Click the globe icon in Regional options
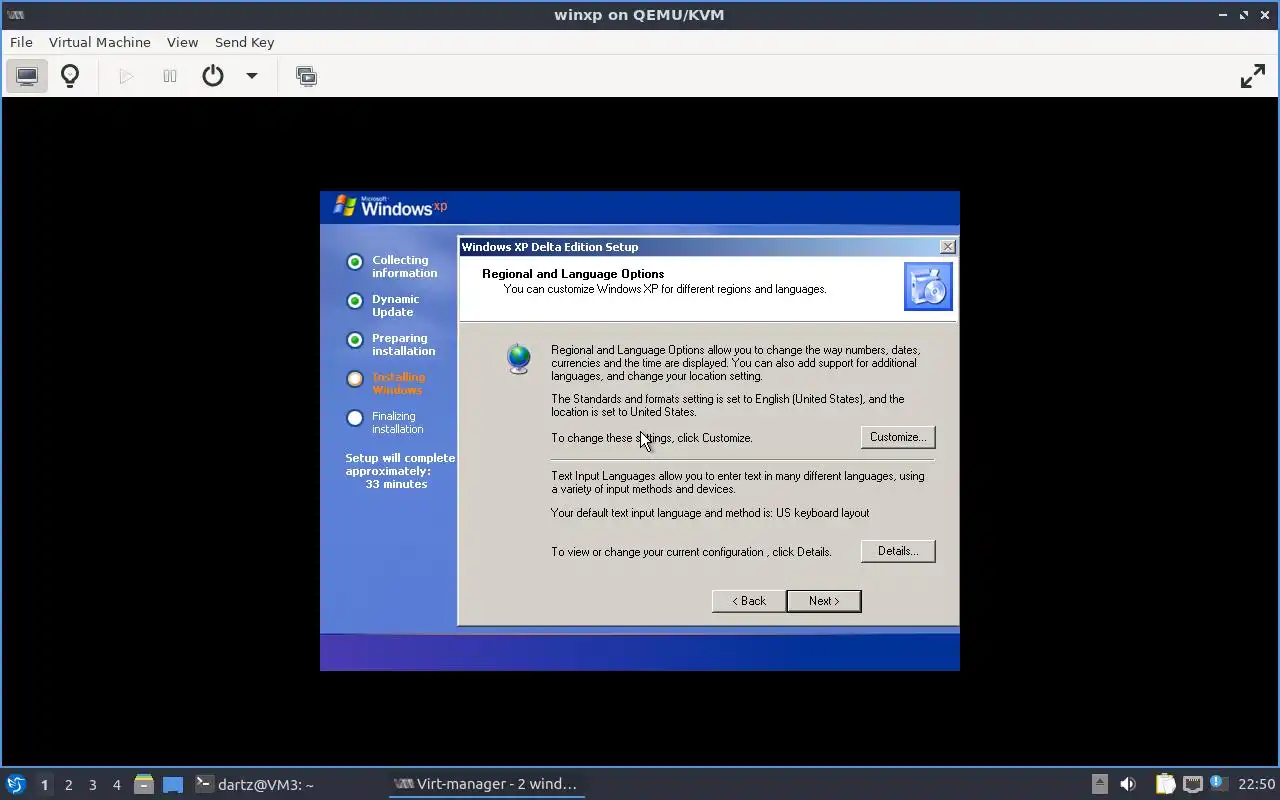The width and height of the screenshot is (1280, 800). coord(518,358)
